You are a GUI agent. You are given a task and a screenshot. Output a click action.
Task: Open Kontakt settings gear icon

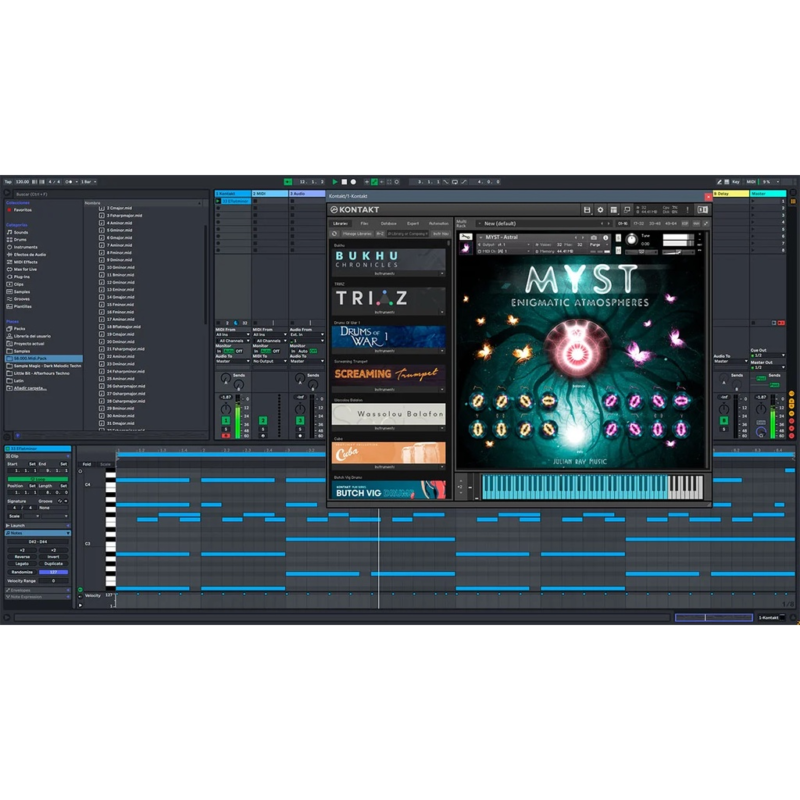pos(600,210)
